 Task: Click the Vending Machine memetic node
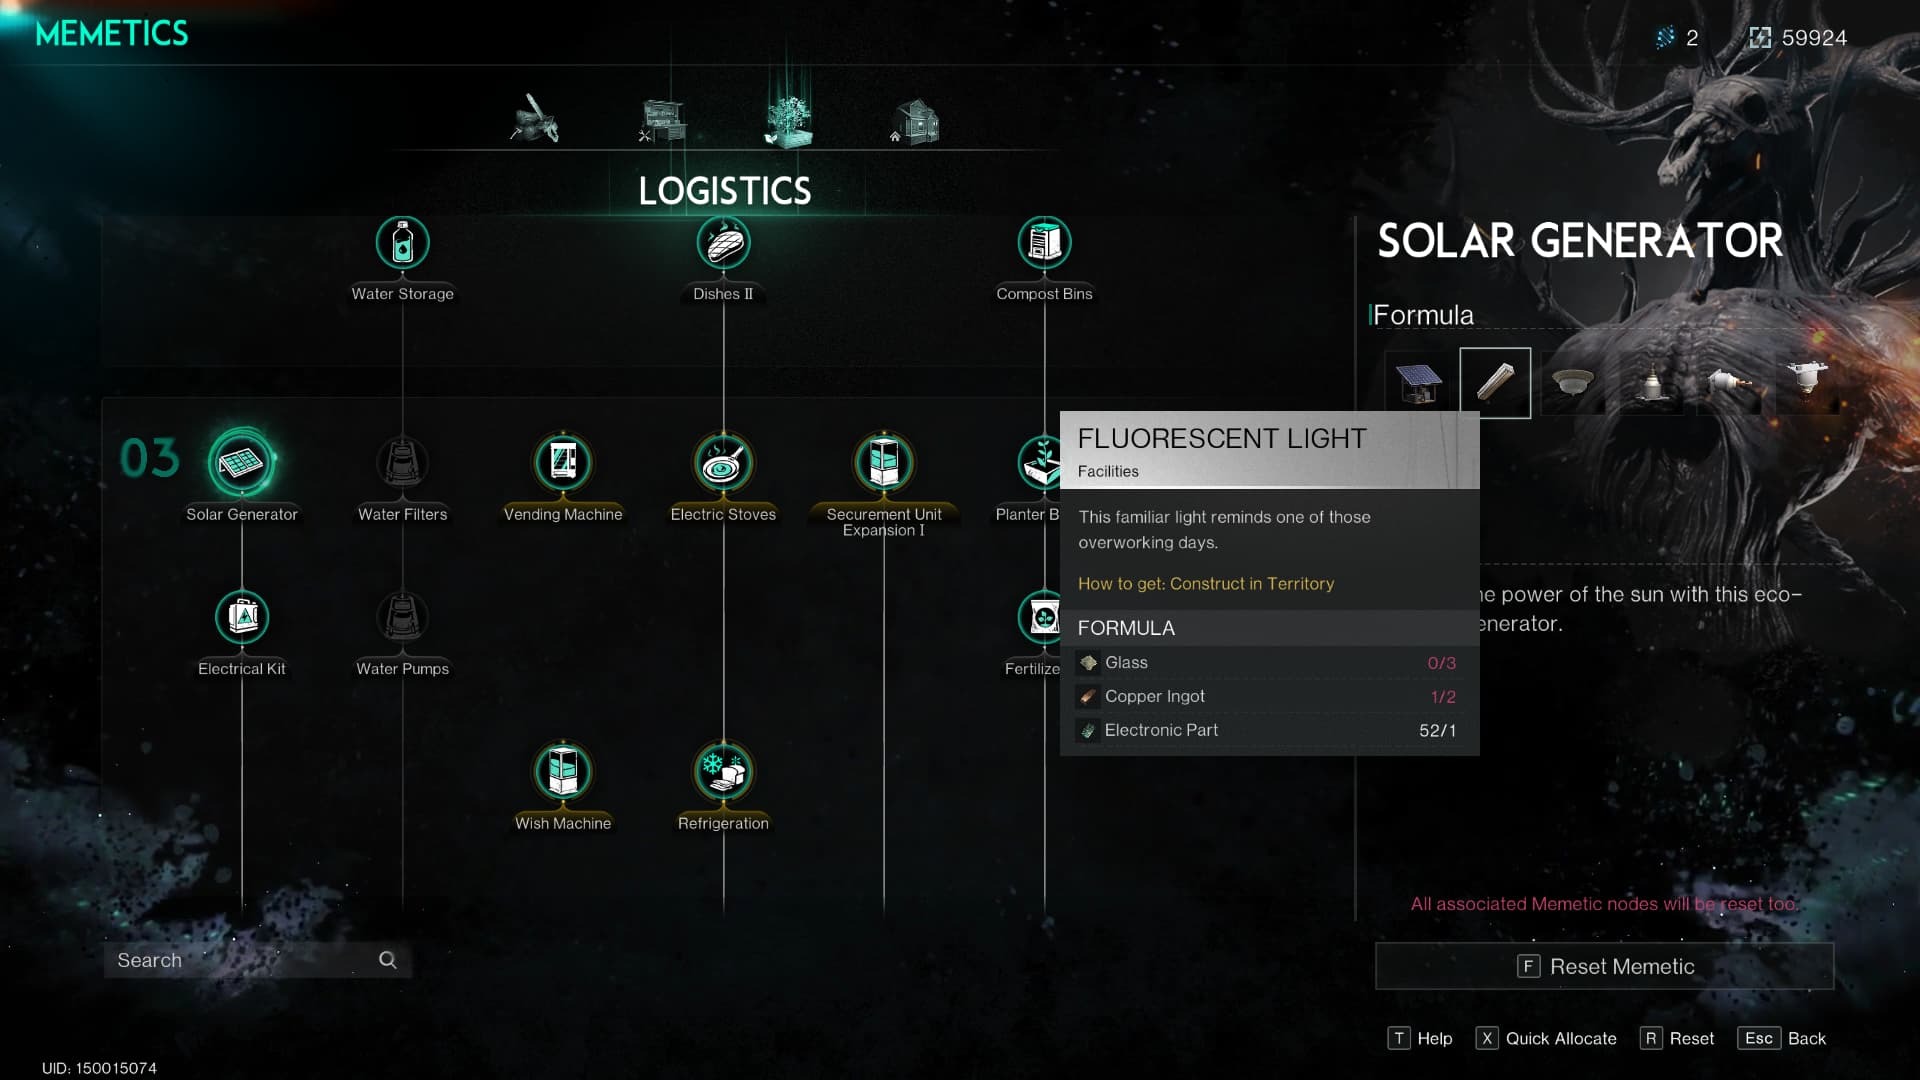(563, 463)
